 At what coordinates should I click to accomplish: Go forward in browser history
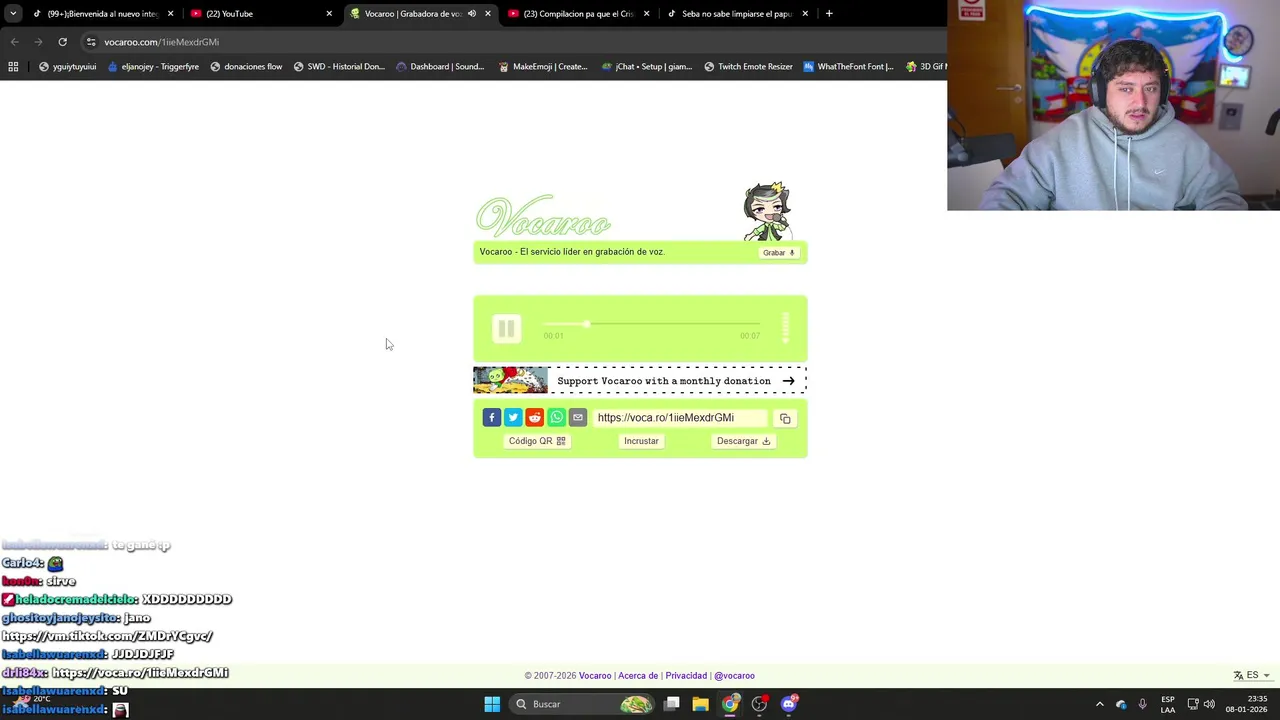(38, 42)
